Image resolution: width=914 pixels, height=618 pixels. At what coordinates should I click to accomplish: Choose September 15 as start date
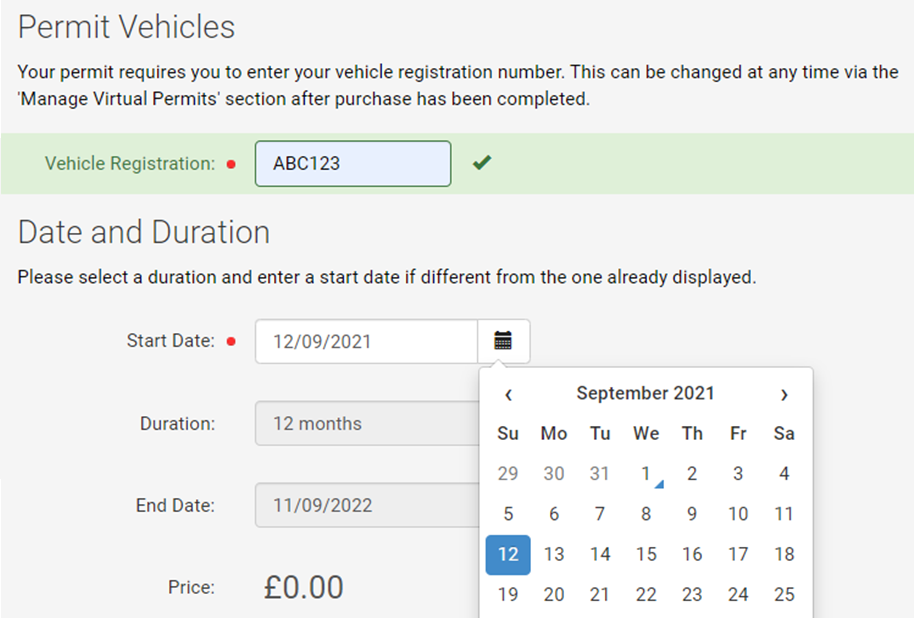click(x=646, y=554)
